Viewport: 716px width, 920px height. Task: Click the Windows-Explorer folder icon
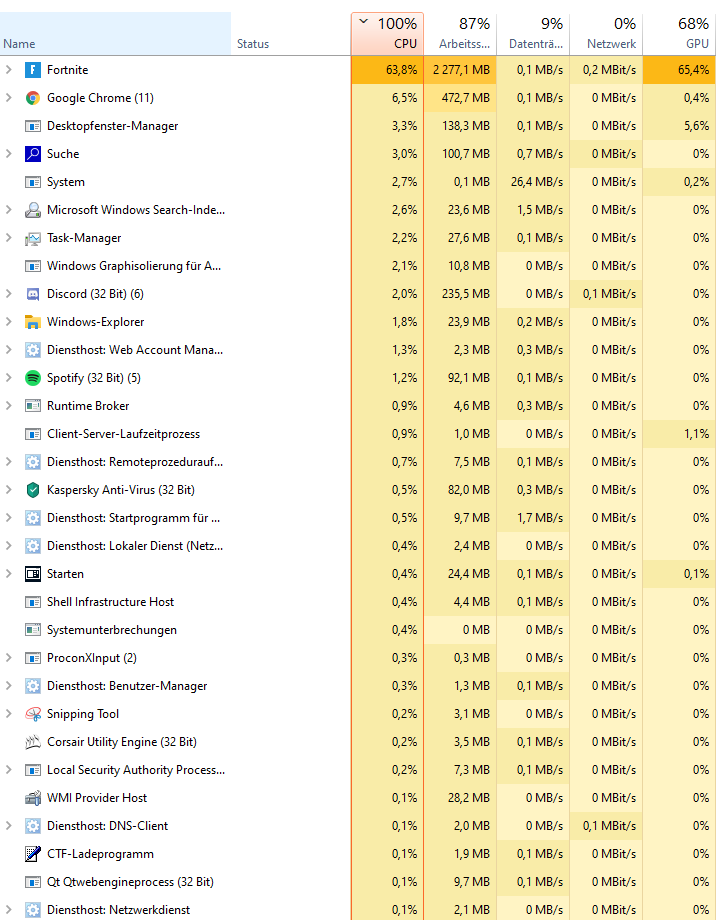[x=33, y=322]
